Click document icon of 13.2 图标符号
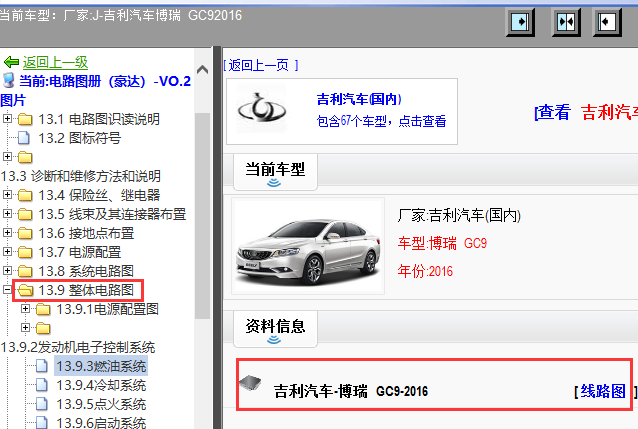This screenshot has height=429, width=638. pyautogui.click(x=24, y=138)
